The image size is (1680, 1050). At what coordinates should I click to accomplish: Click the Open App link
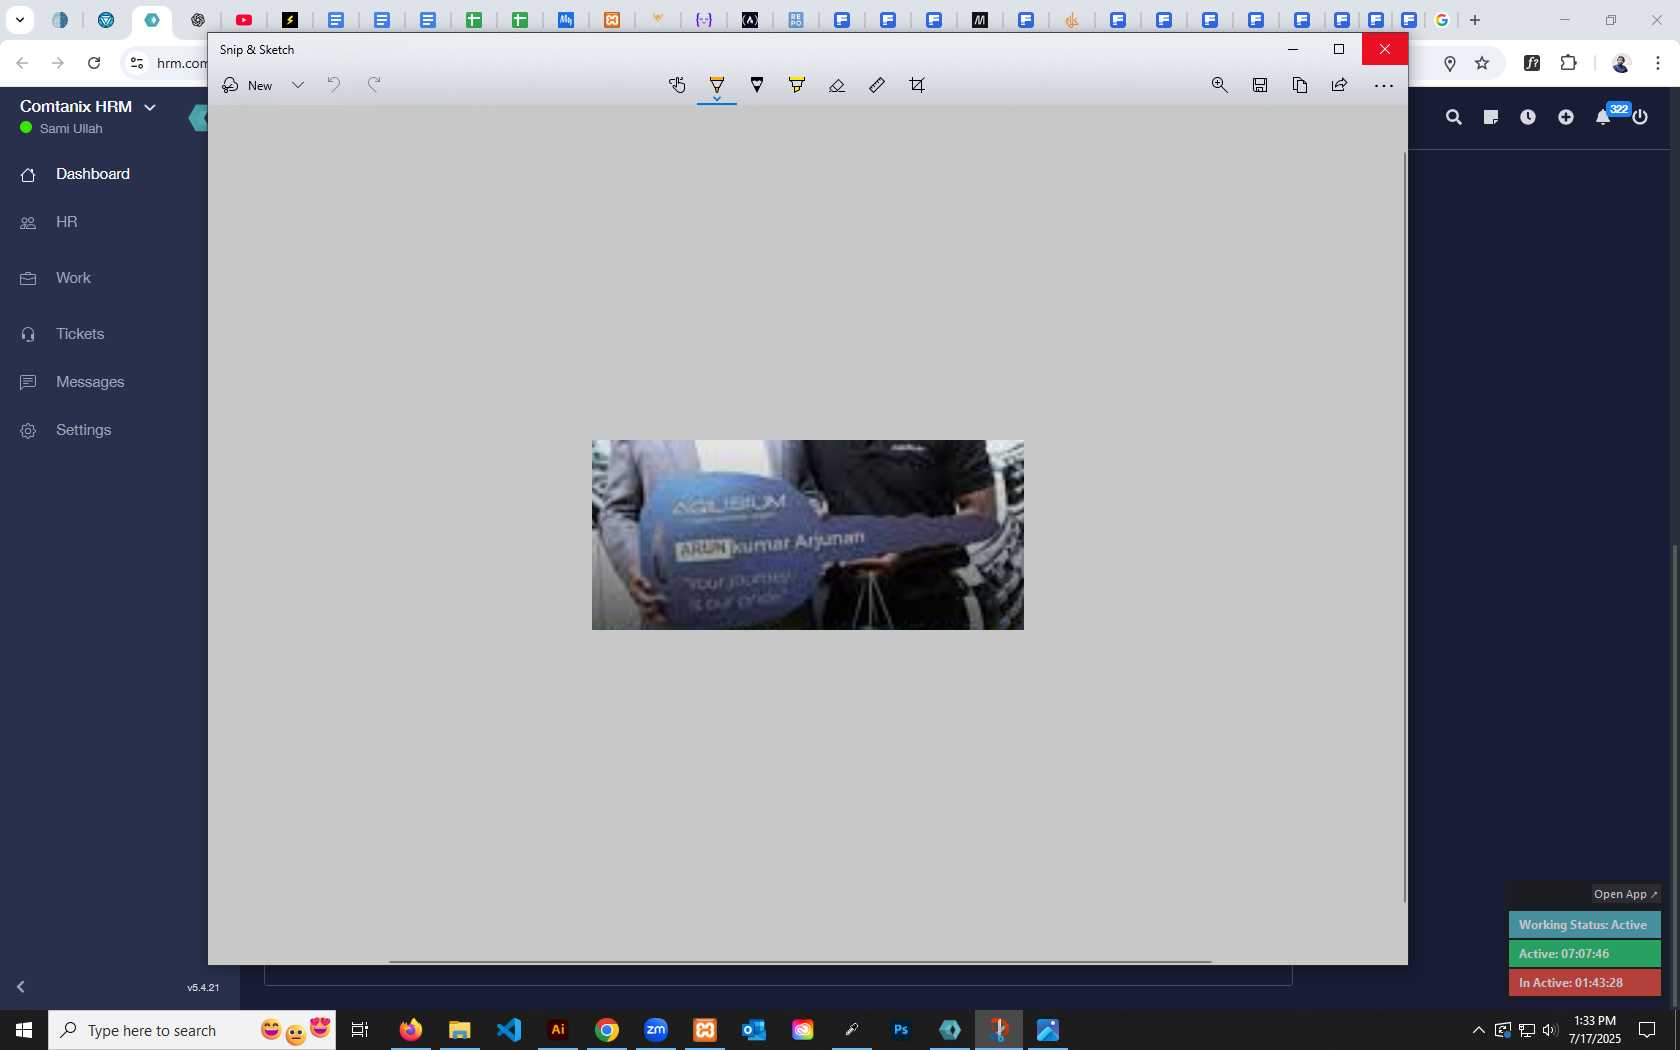pos(1626,894)
